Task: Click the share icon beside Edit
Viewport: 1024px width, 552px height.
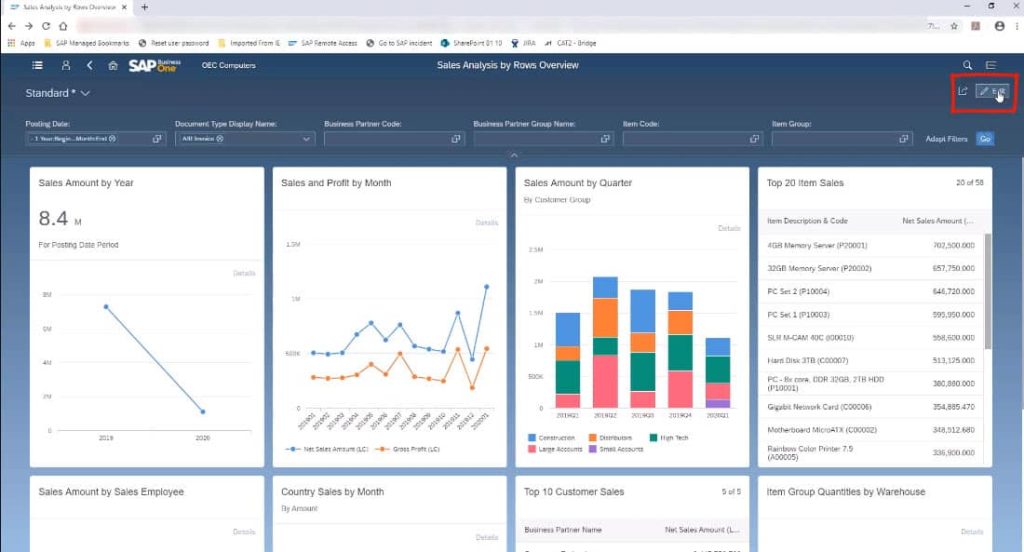Action: pos(963,91)
